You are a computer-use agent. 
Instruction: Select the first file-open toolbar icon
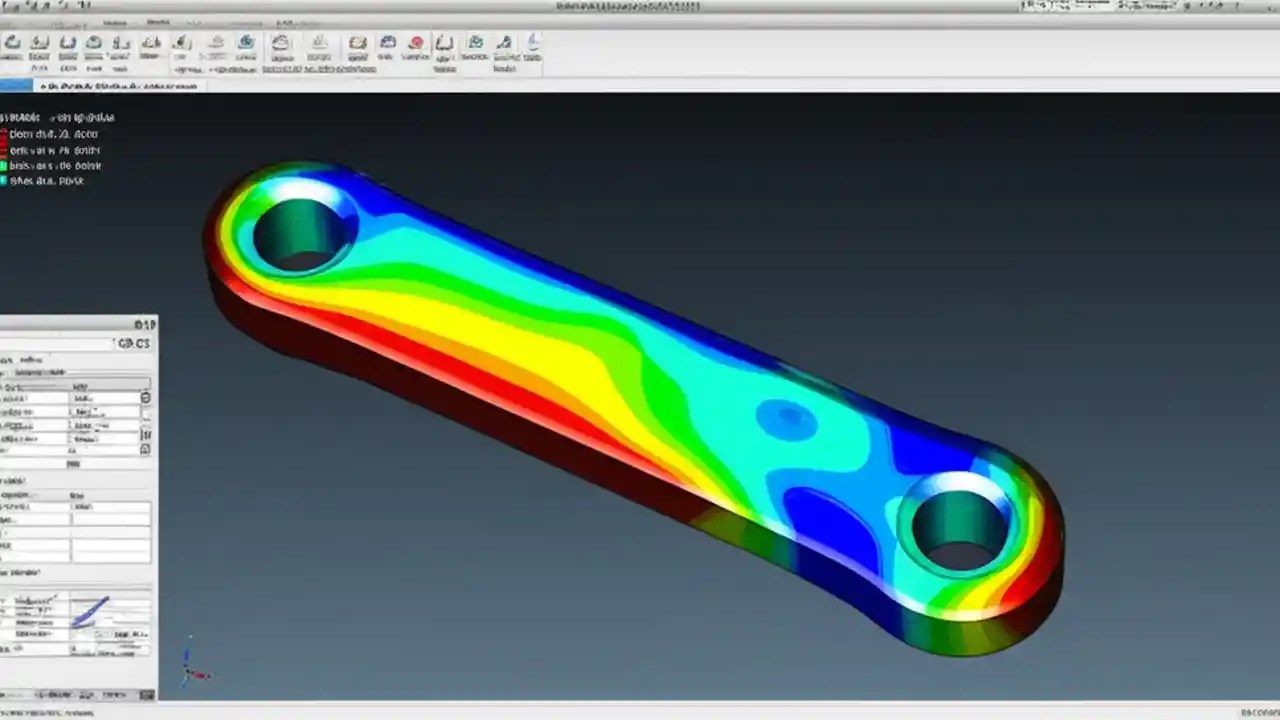point(13,43)
